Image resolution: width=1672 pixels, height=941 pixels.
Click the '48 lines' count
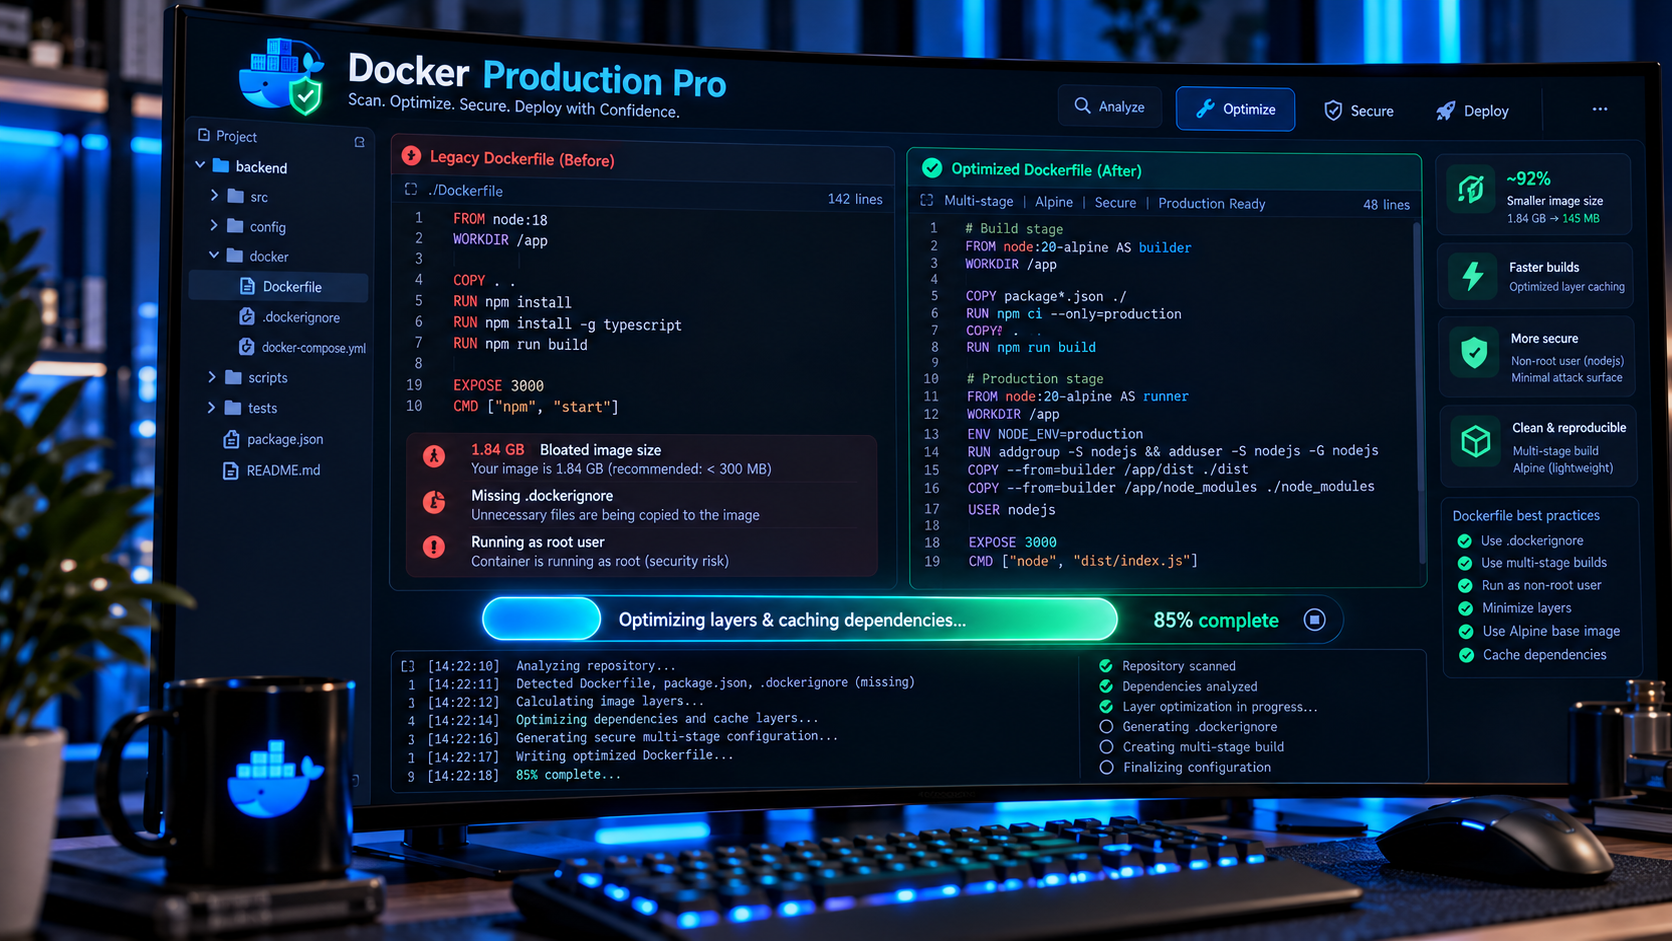coord(1386,204)
